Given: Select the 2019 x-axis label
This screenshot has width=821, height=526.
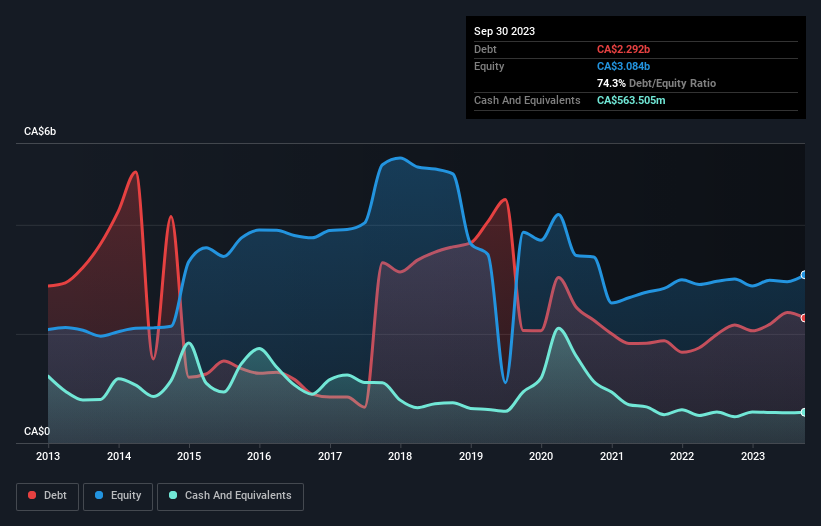Looking at the screenshot, I should (471, 456).
